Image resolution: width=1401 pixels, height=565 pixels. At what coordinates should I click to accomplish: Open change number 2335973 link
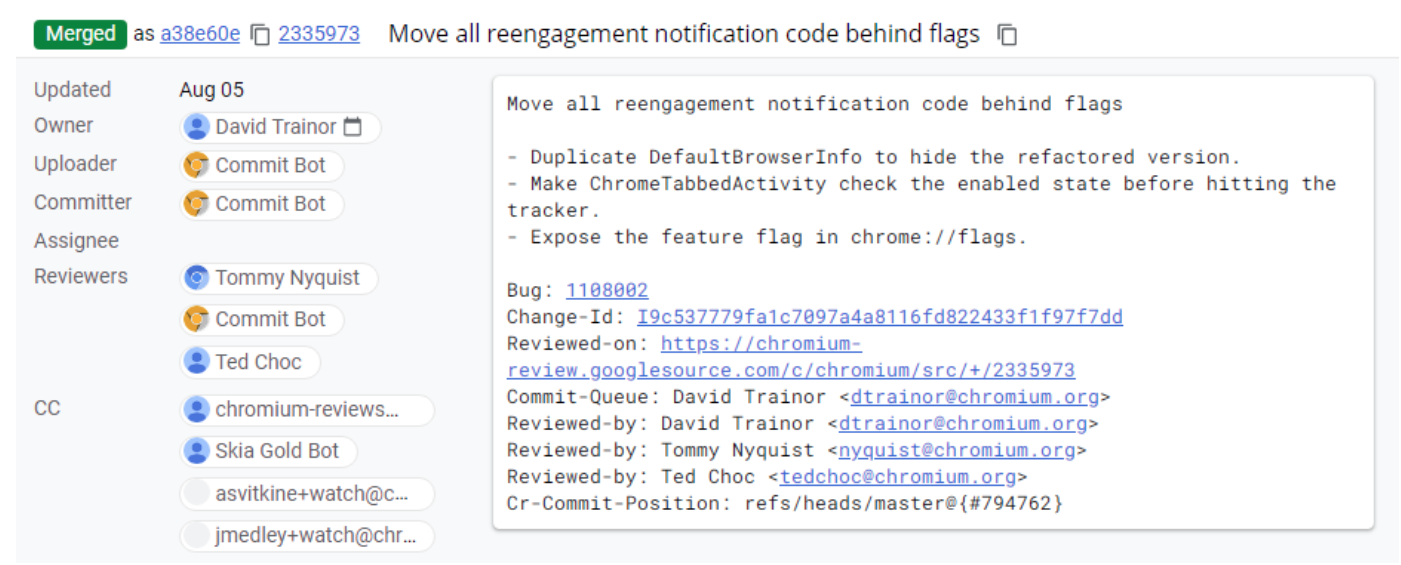coord(319,34)
